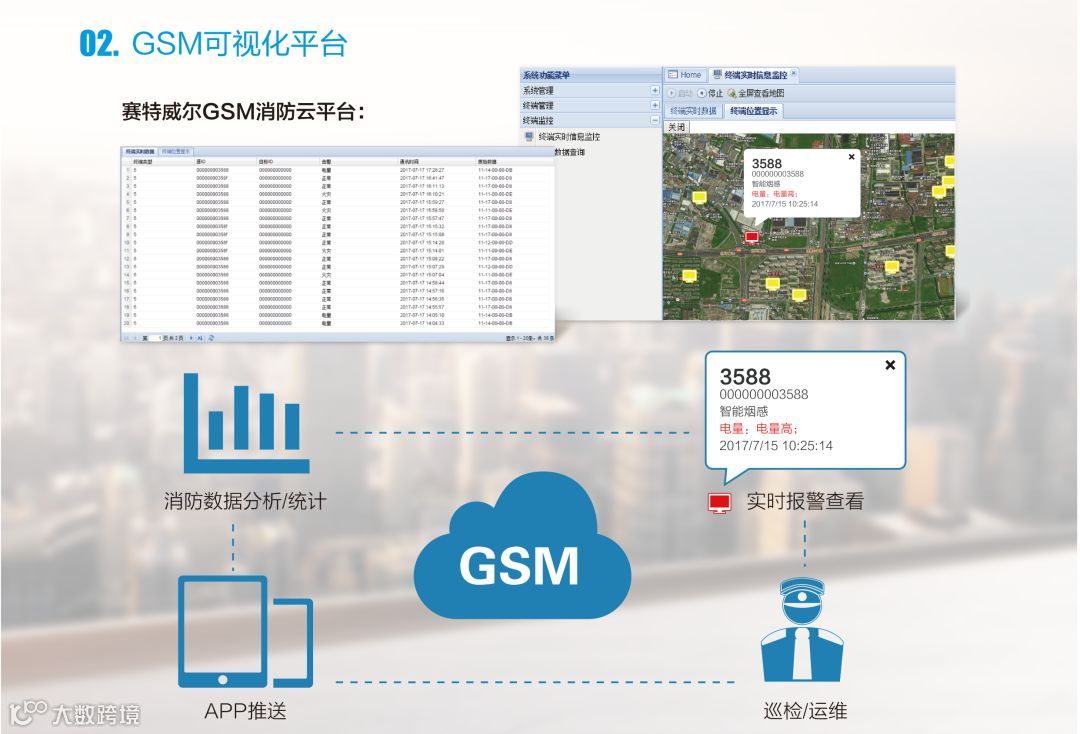
Task: Click table row with time 2017-07-17 17:28:27
Action: point(338,170)
